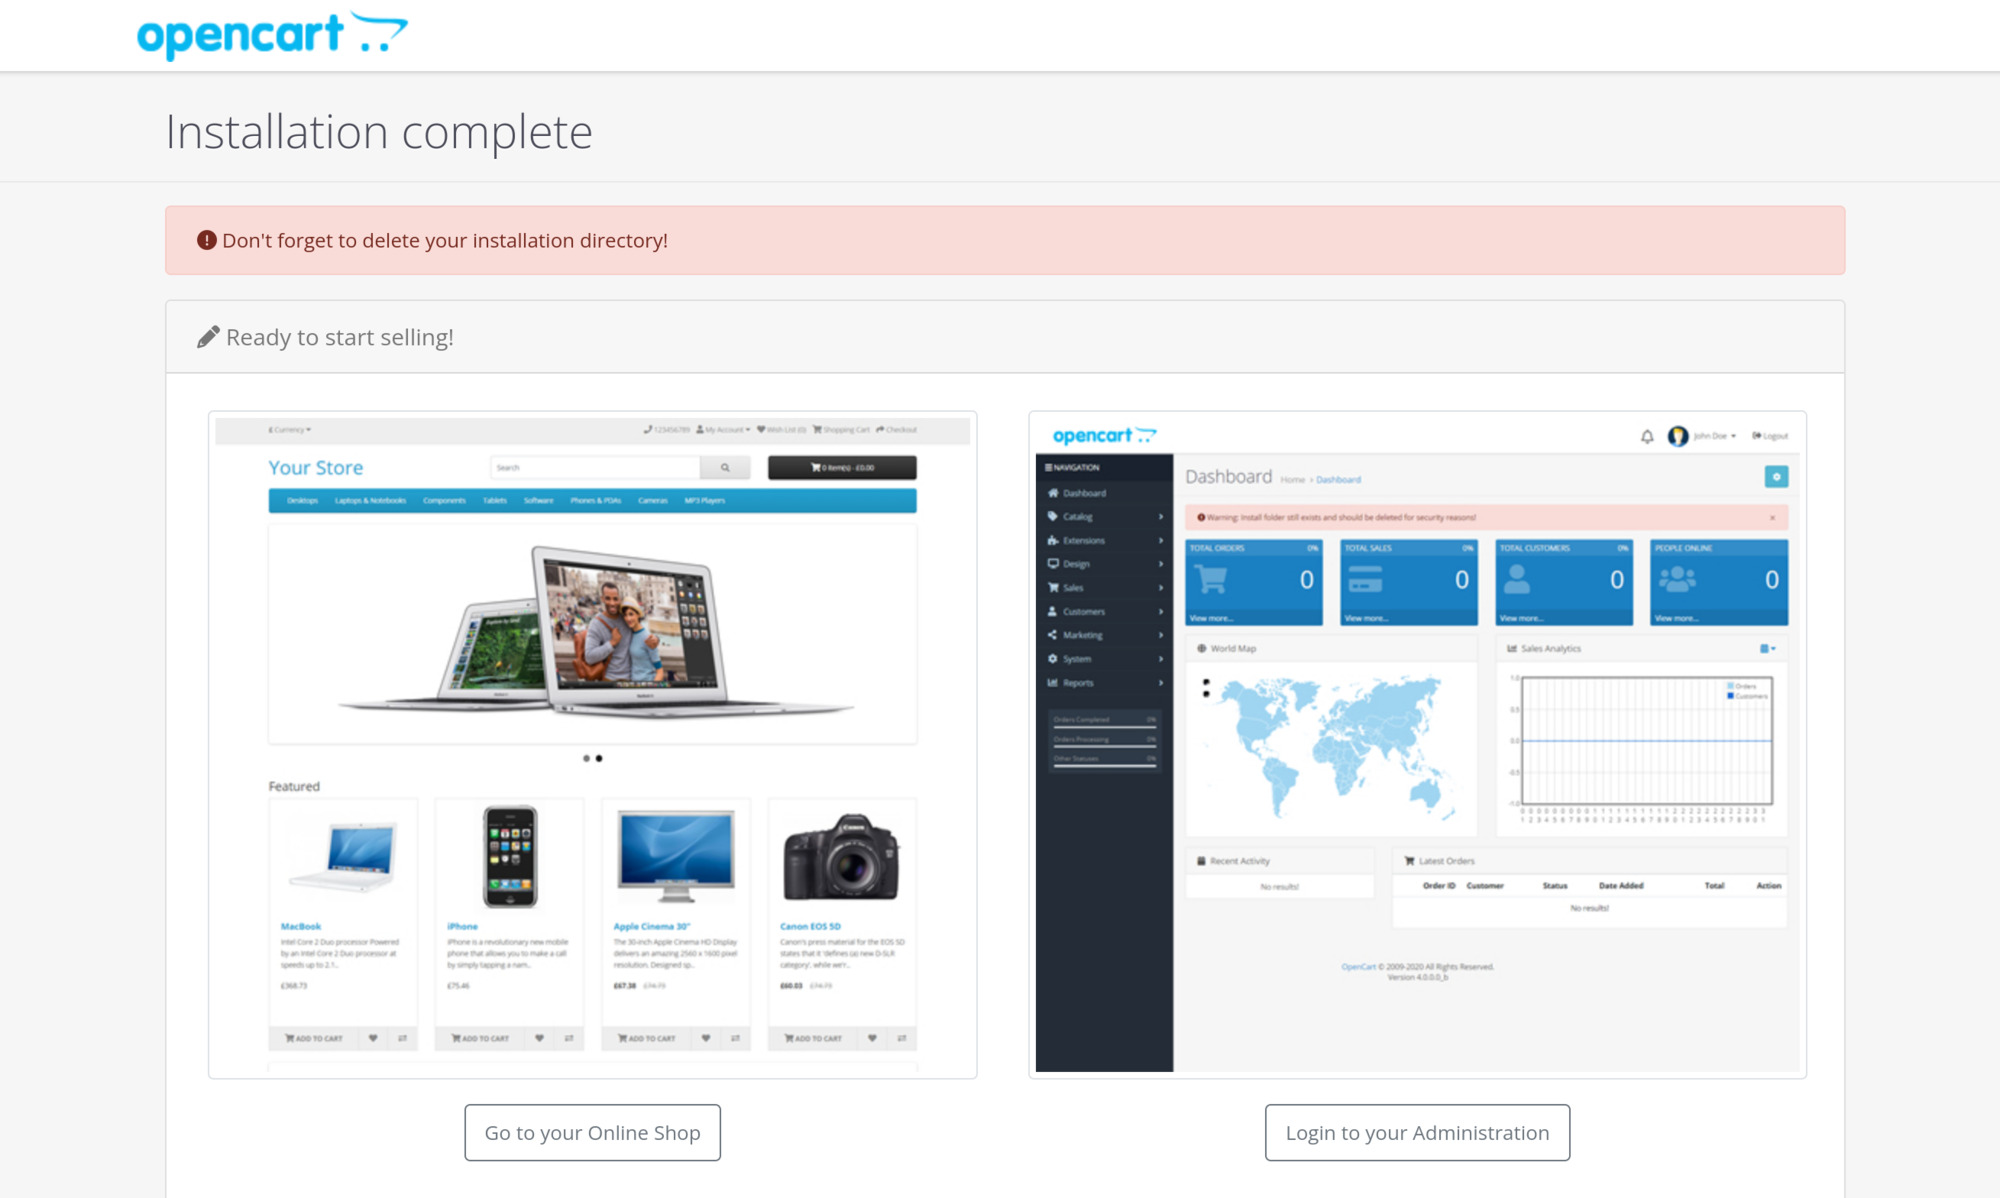Click the Reports chart icon
This screenshot has height=1198, width=2000.
click(x=1051, y=683)
